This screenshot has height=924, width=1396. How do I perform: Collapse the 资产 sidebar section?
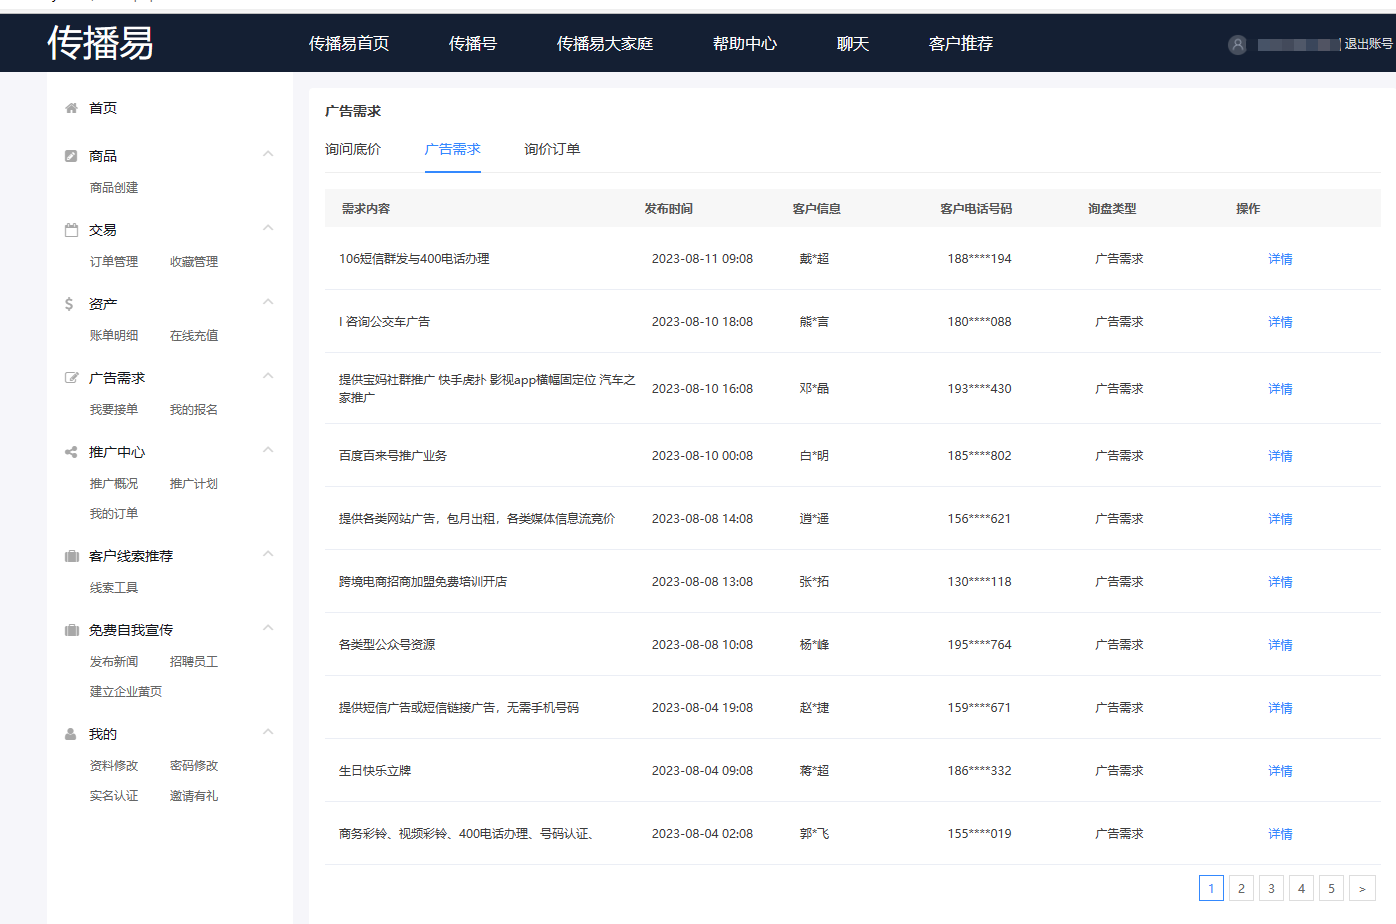coord(268,301)
